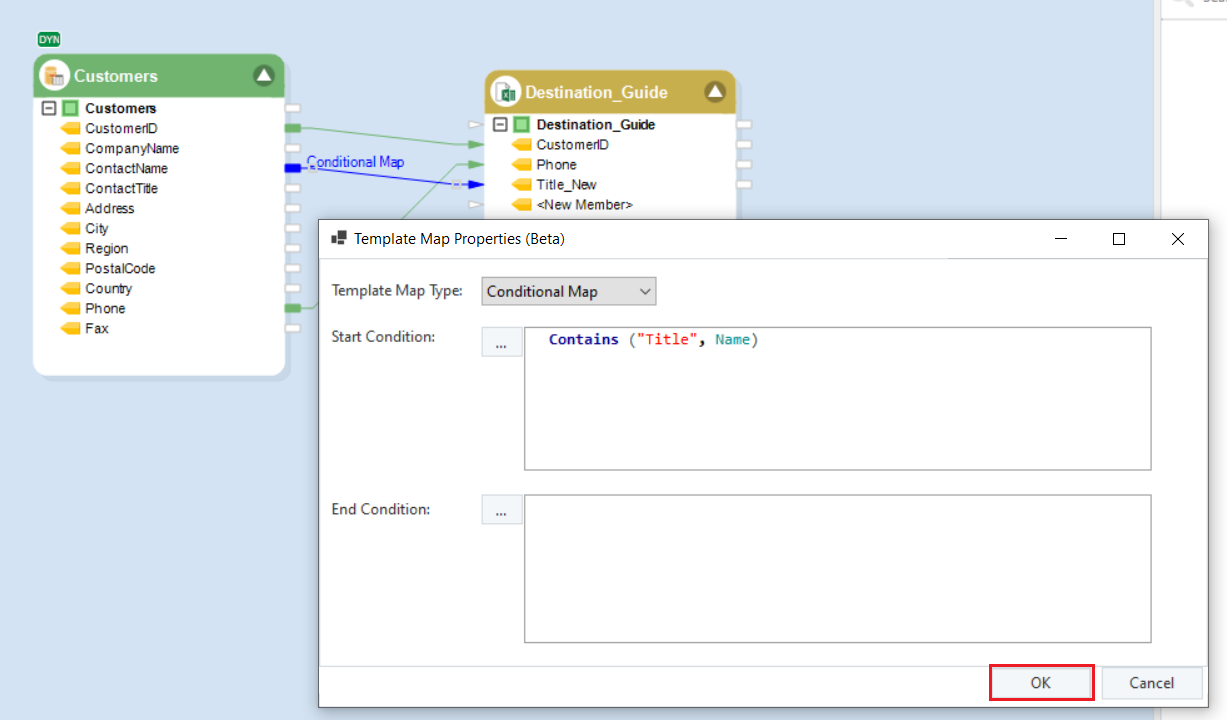Click the Phone field output port
1227x720 pixels.
click(293, 308)
